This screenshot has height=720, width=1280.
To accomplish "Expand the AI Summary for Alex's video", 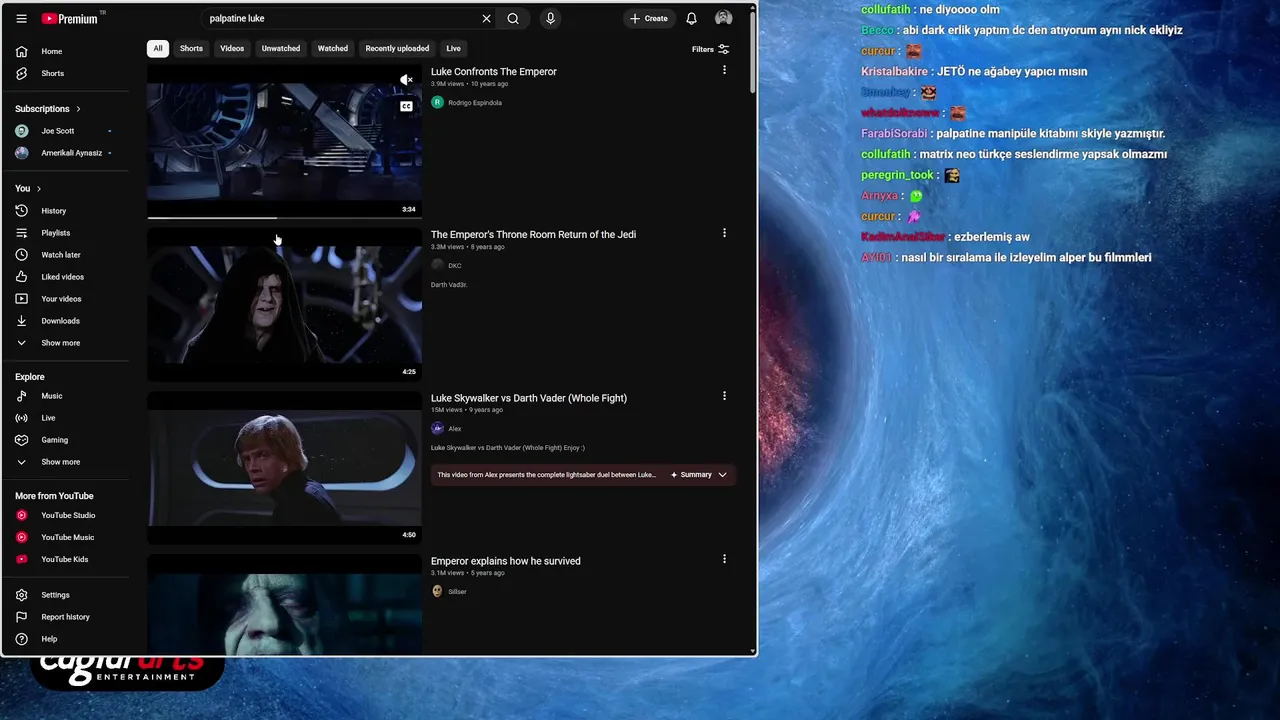I will [699, 475].
